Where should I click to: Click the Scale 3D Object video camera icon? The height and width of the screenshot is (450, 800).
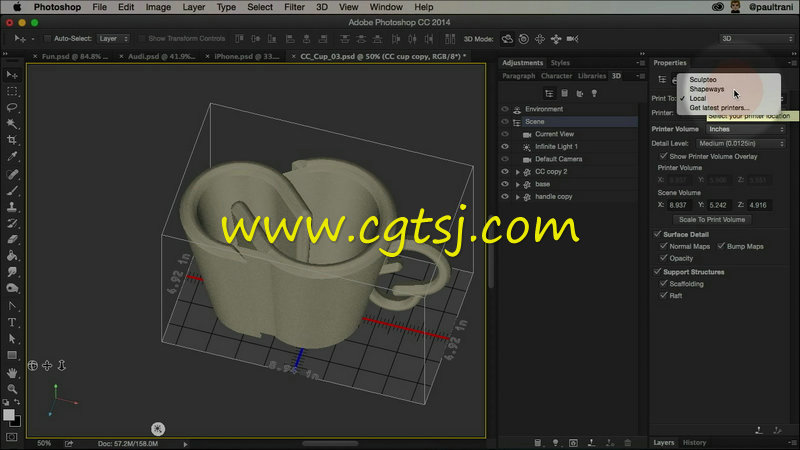point(572,39)
